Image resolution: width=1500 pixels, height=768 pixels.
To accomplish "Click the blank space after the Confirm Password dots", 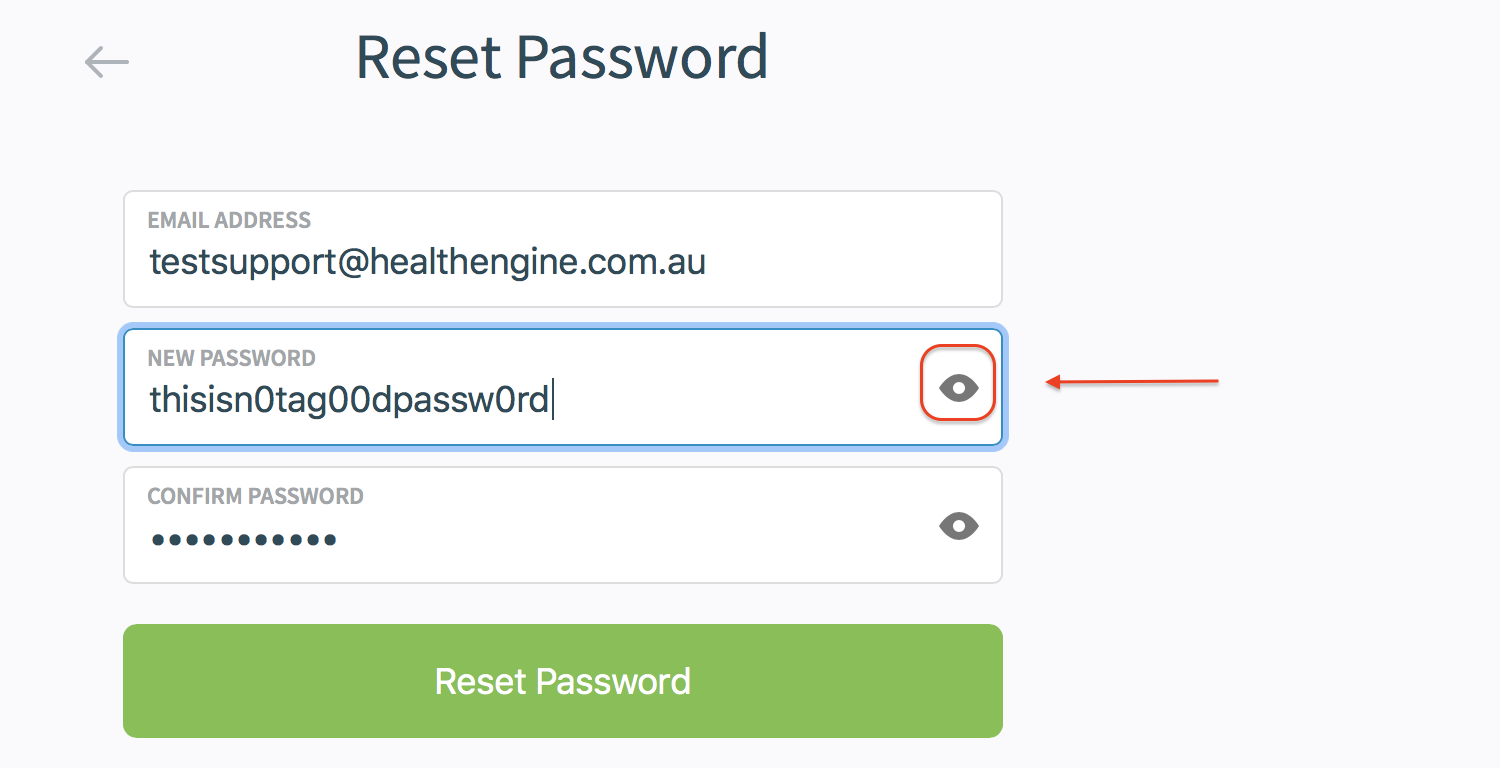I will pyautogui.click(x=620, y=540).
